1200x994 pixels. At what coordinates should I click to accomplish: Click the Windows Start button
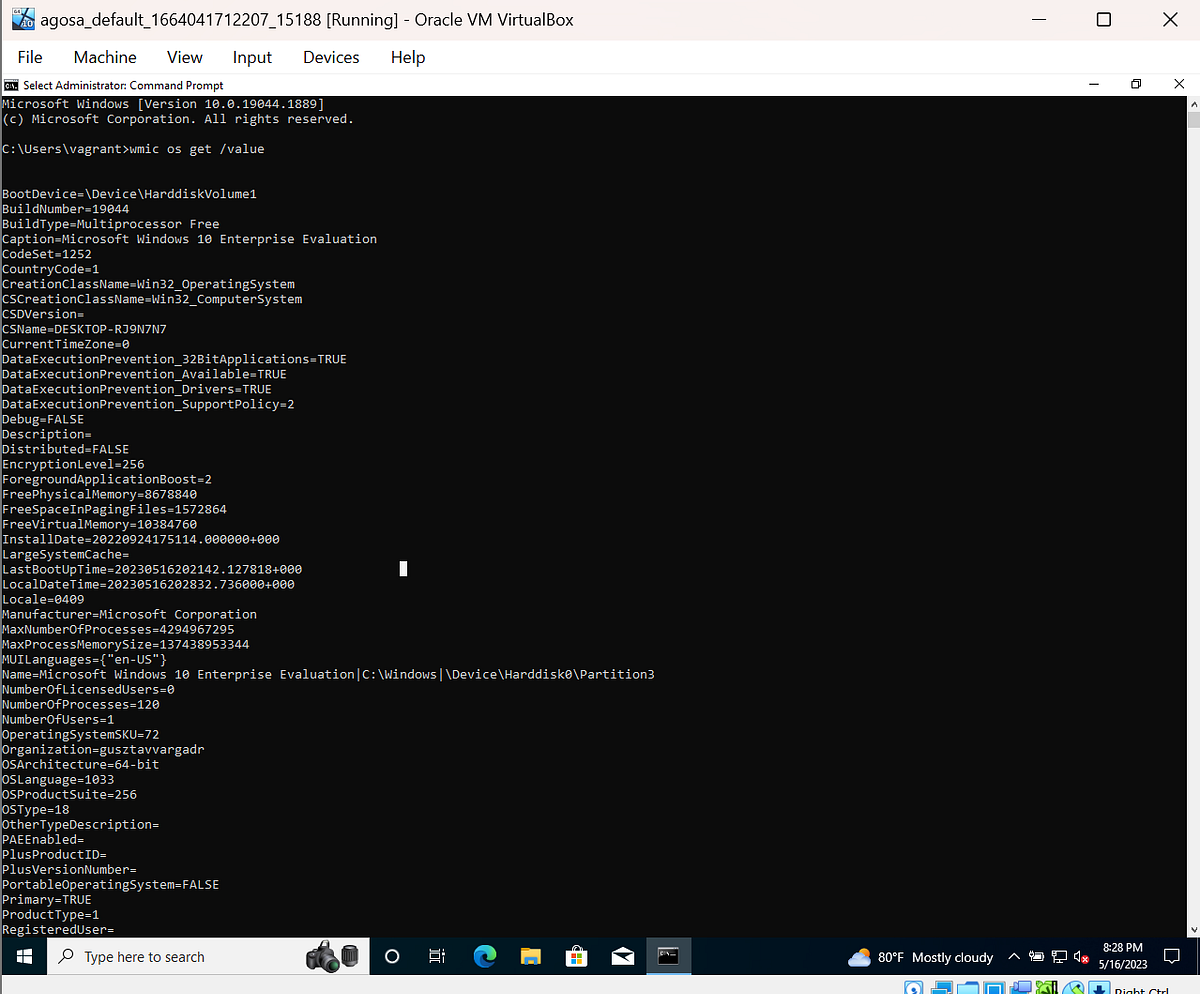[x=23, y=956]
